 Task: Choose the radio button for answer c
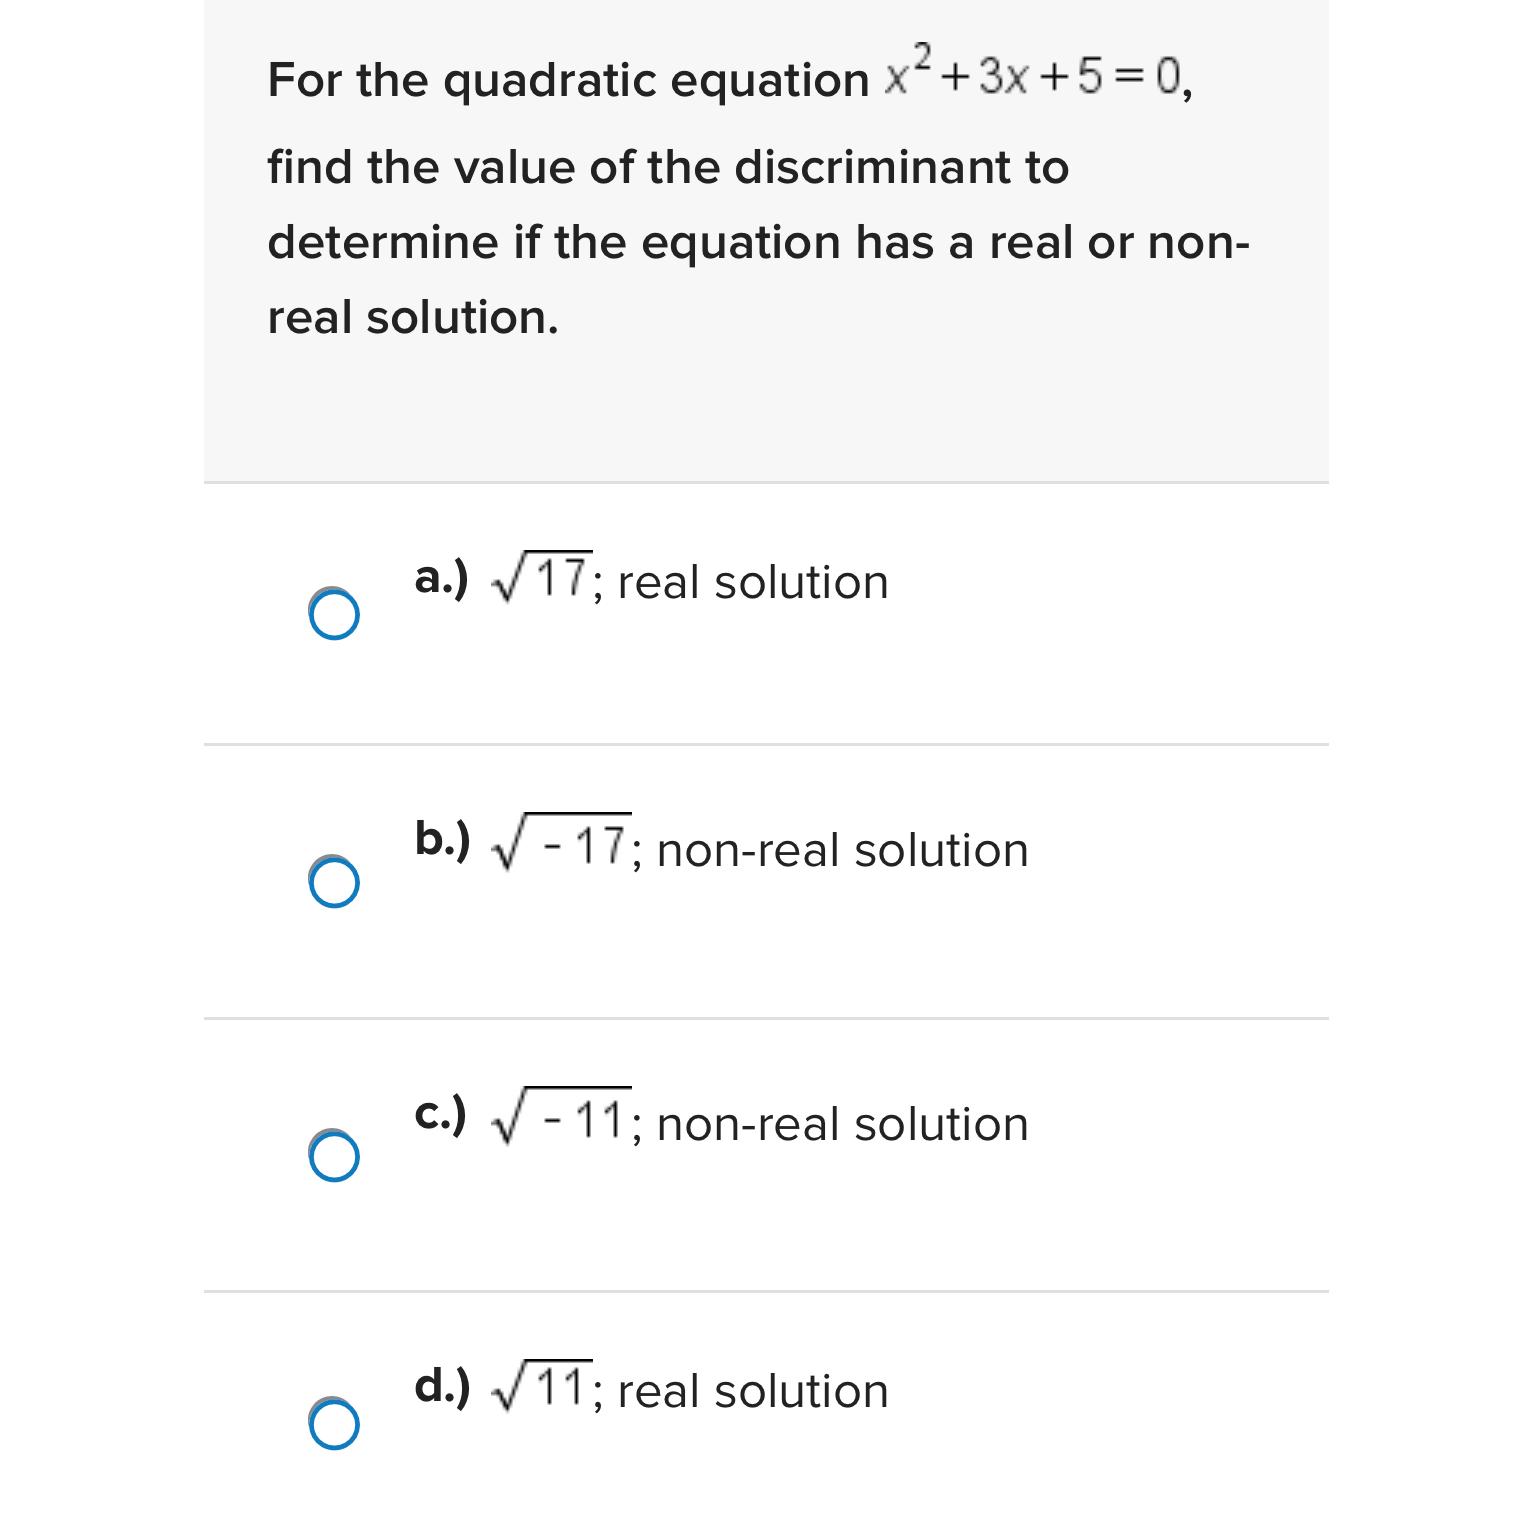click(x=334, y=1156)
